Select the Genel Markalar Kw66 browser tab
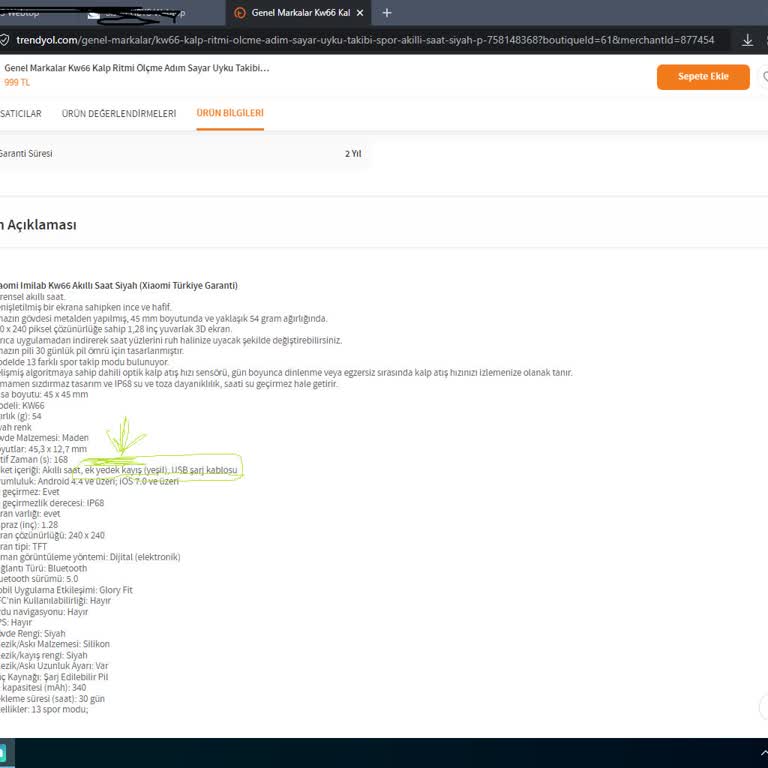The height and width of the screenshot is (768, 768). pyautogui.click(x=298, y=13)
